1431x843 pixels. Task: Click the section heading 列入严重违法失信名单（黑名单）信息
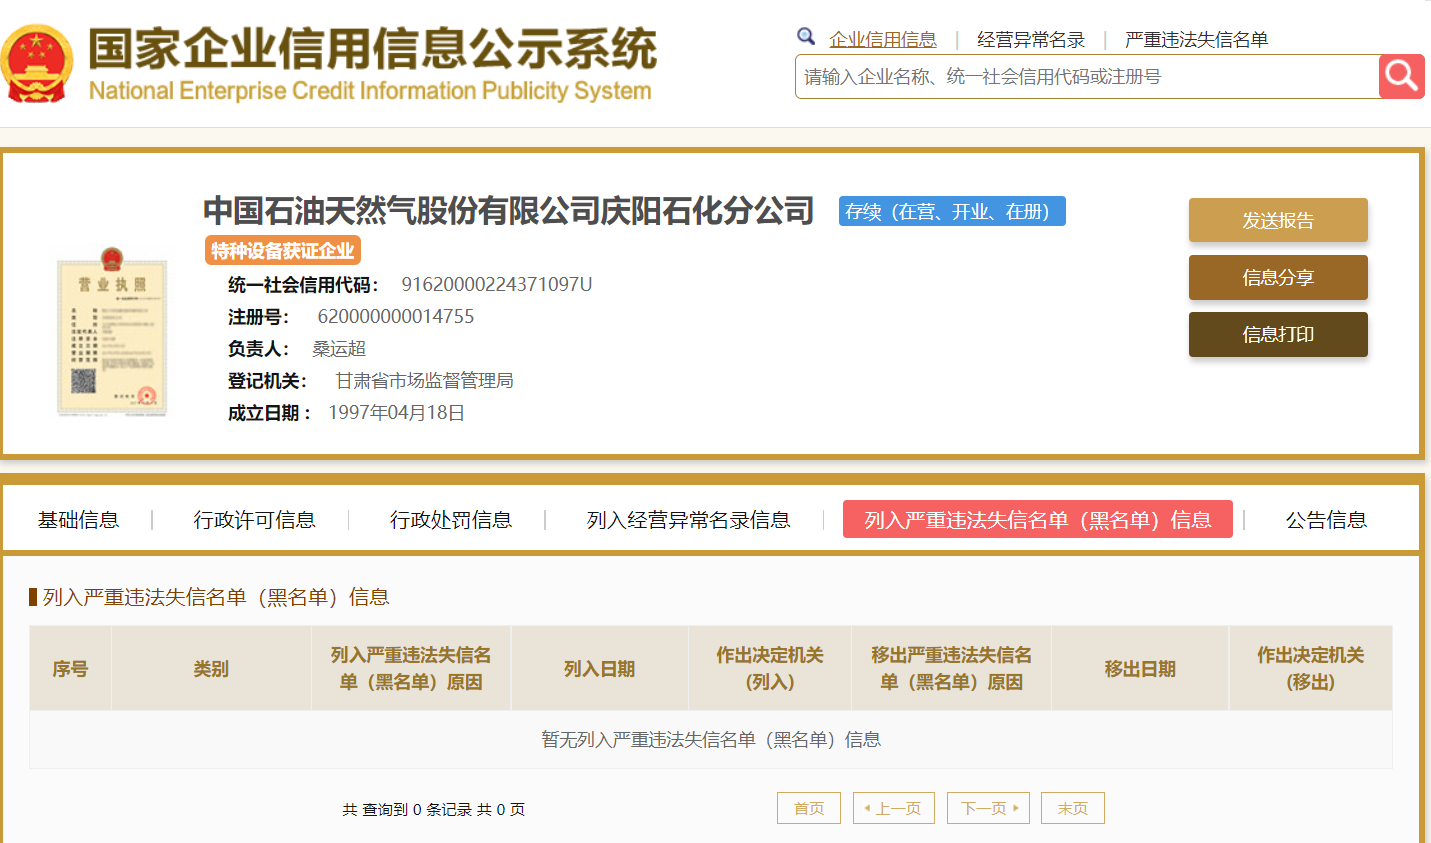[x=216, y=597]
